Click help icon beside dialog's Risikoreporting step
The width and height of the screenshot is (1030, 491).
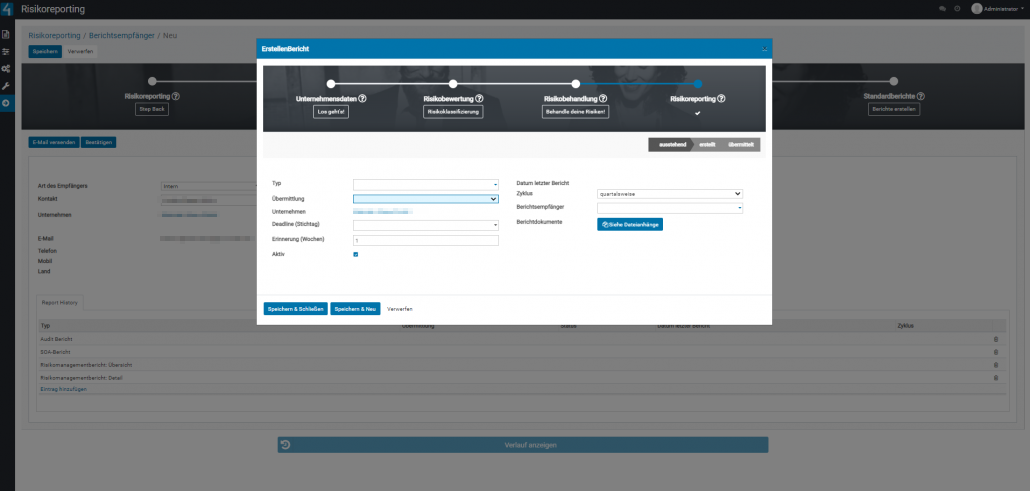coord(721,99)
